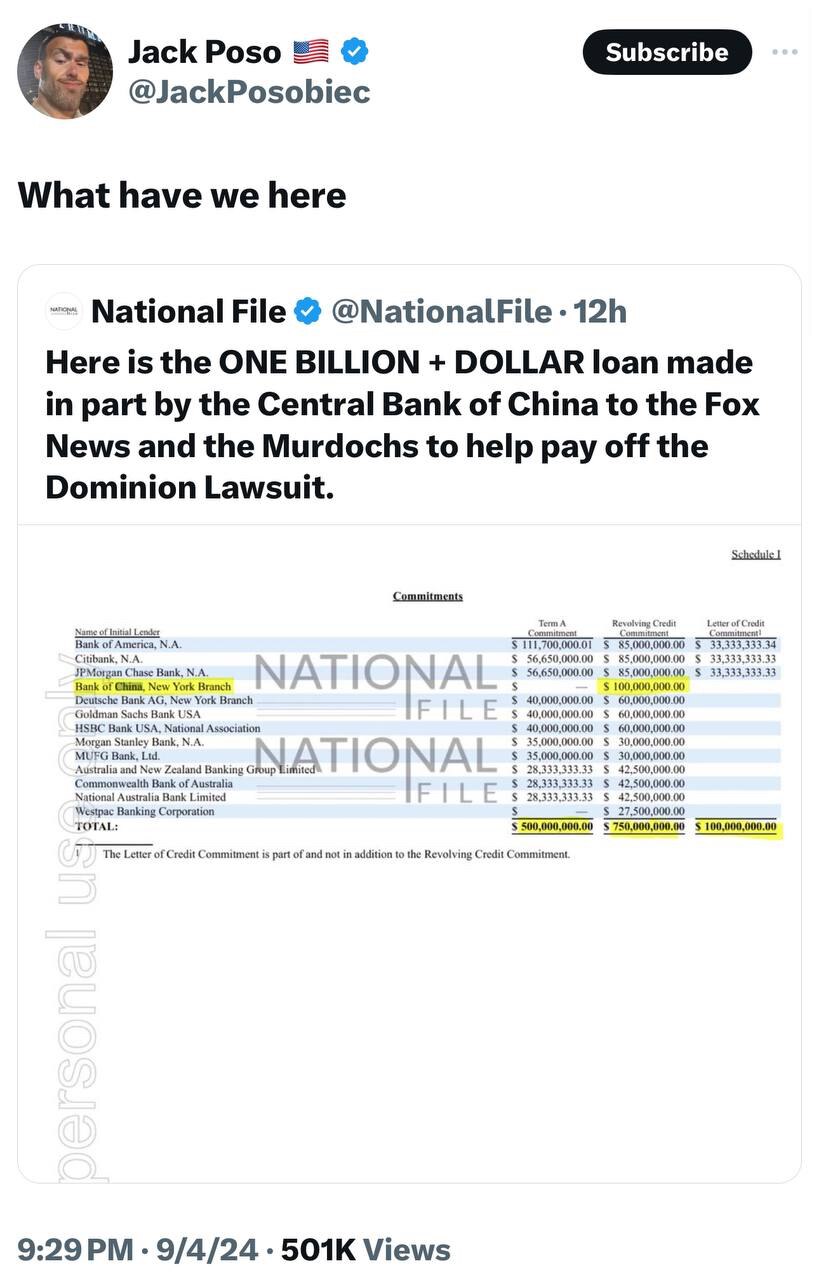Screen dimensions: 819x1280
Task: Click the "What have we here" post text
Action: point(182,194)
